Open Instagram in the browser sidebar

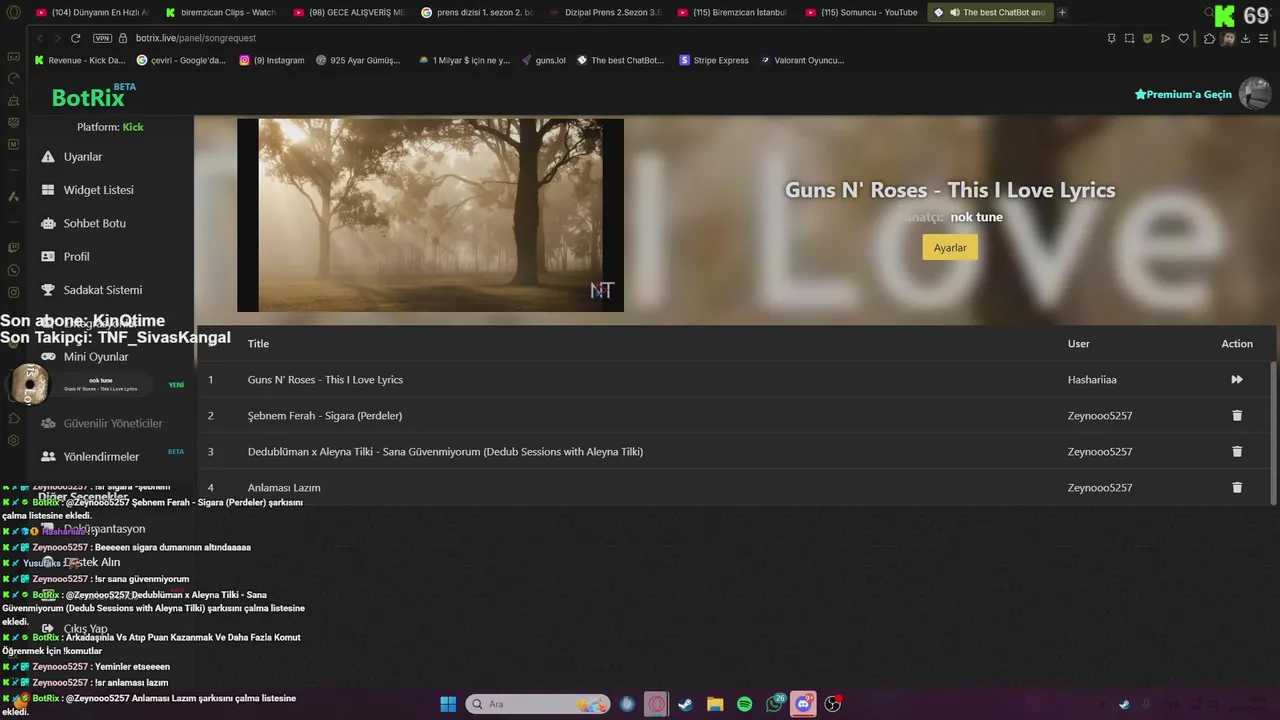click(13, 293)
